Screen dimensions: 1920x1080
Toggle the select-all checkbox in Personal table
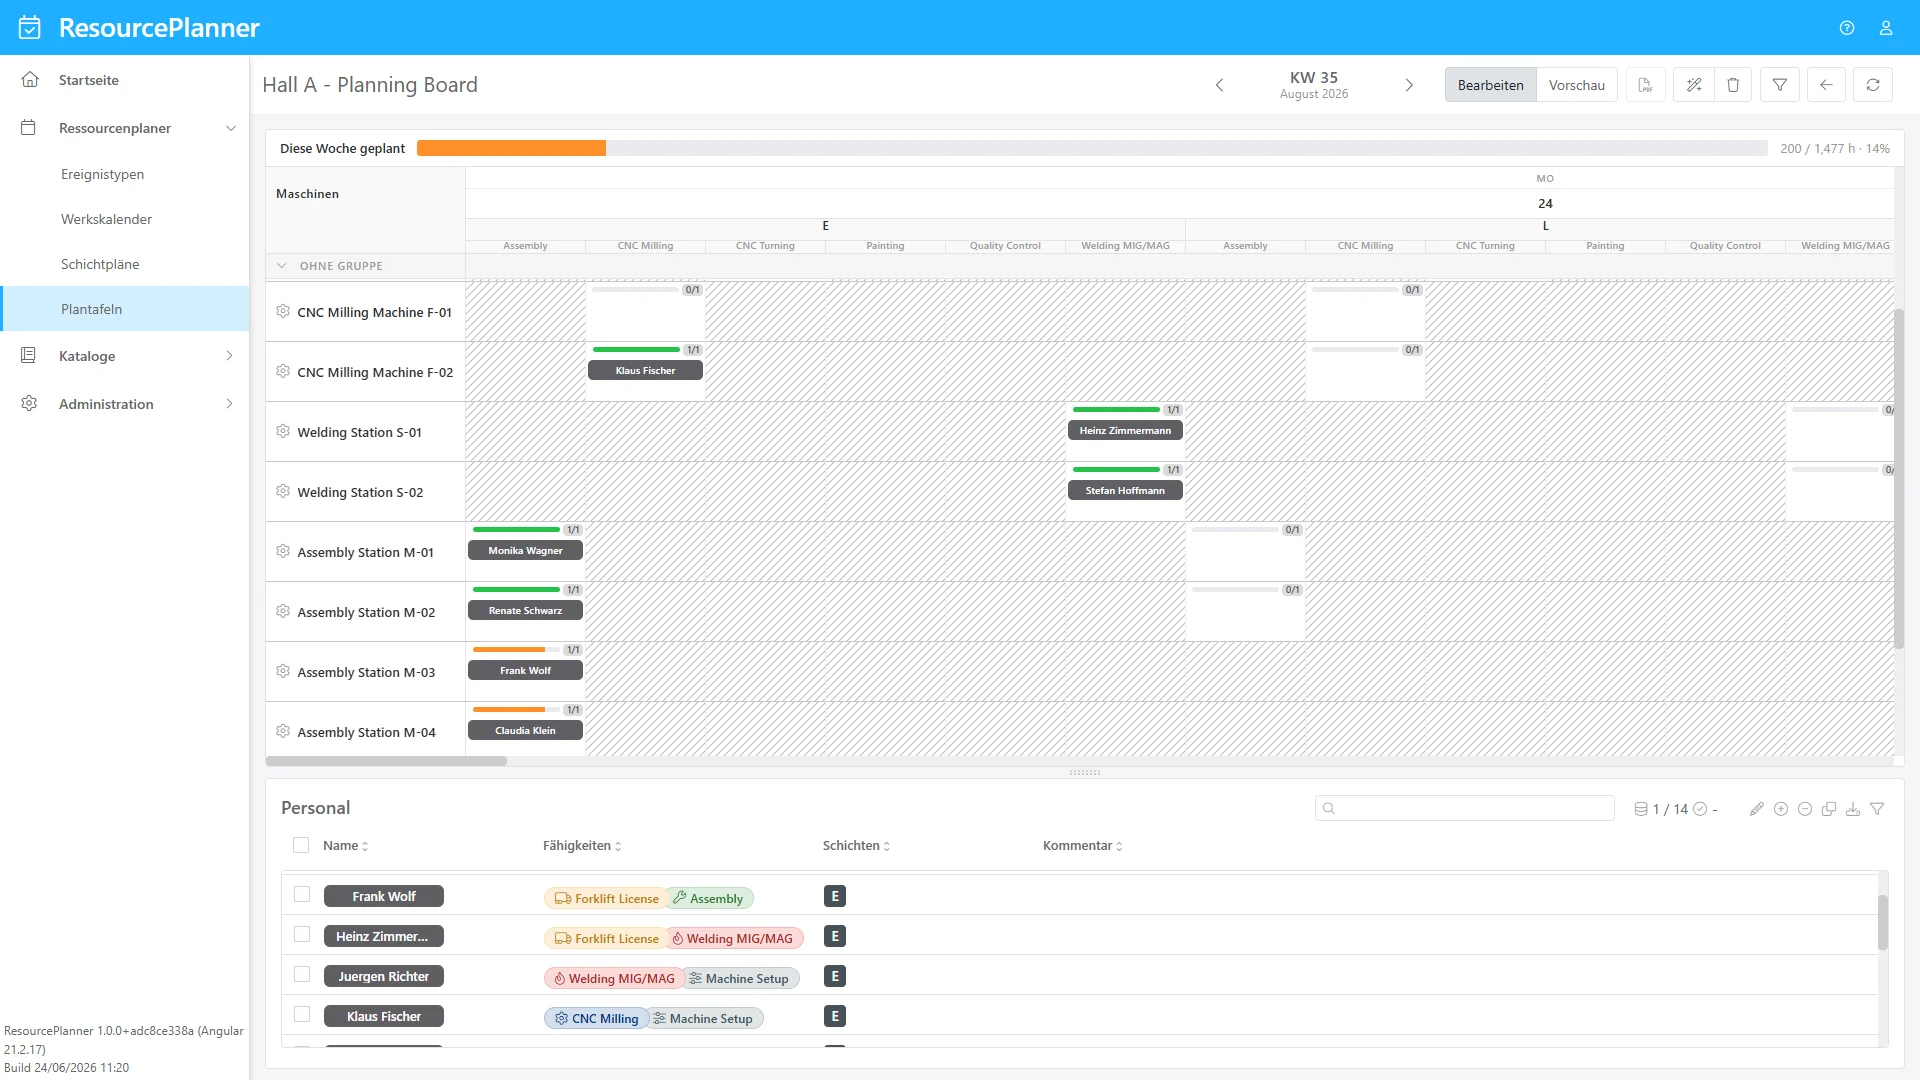coord(301,845)
